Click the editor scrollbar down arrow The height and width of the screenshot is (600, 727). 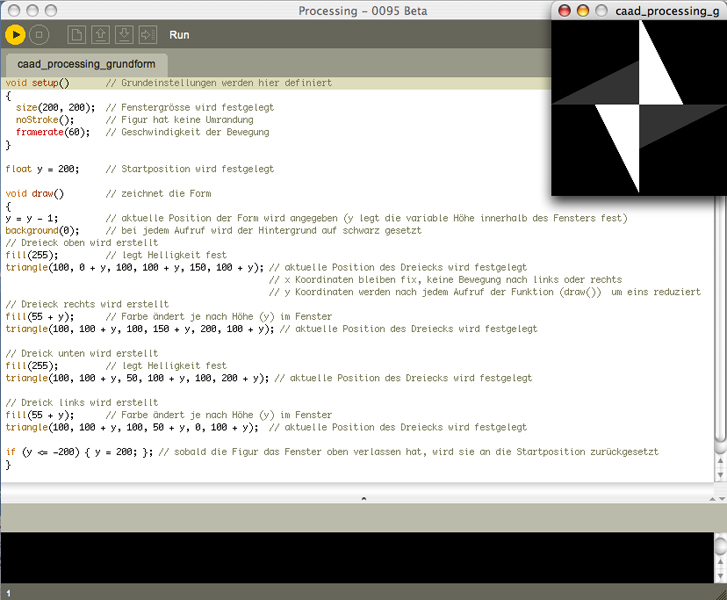pos(720,475)
